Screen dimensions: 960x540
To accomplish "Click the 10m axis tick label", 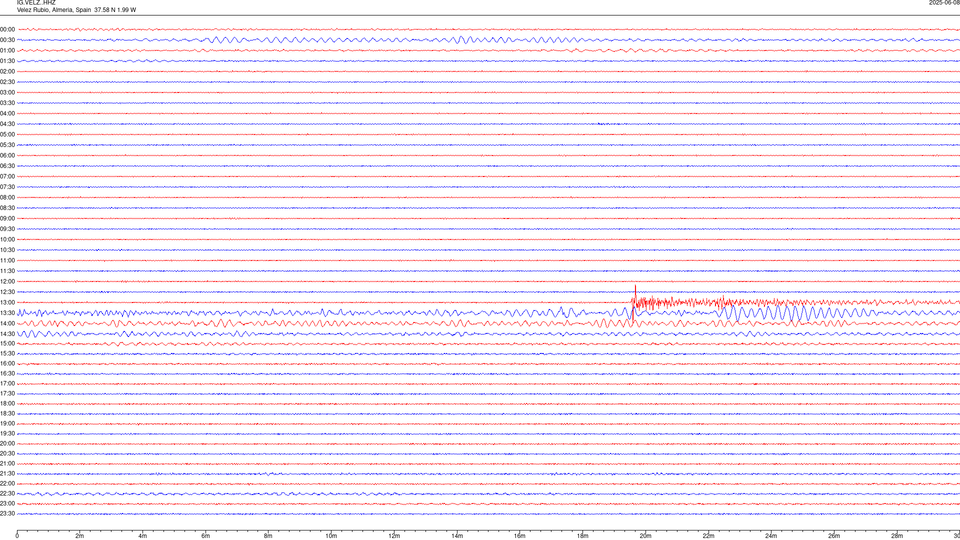I will point(331,536).
